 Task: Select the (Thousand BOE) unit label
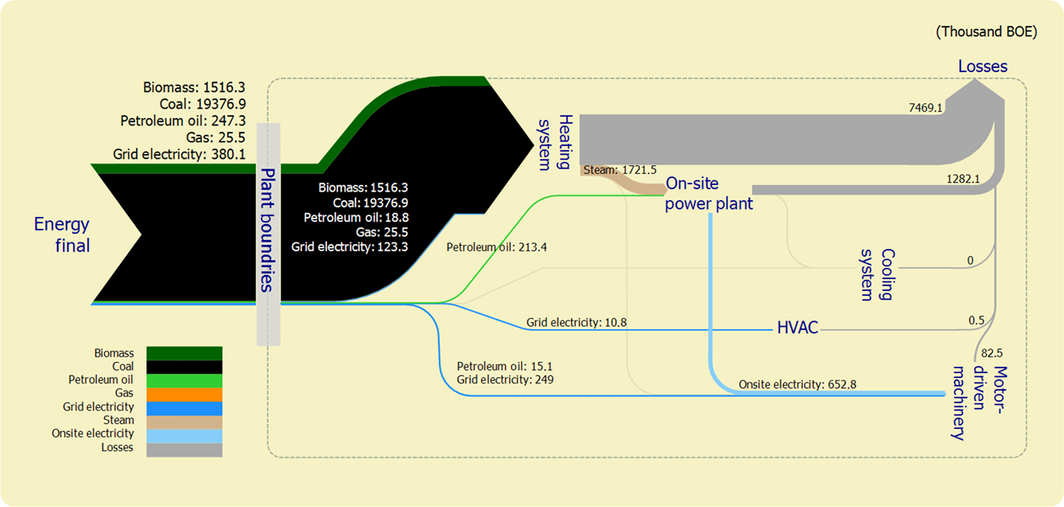click(x=985, y=31)
